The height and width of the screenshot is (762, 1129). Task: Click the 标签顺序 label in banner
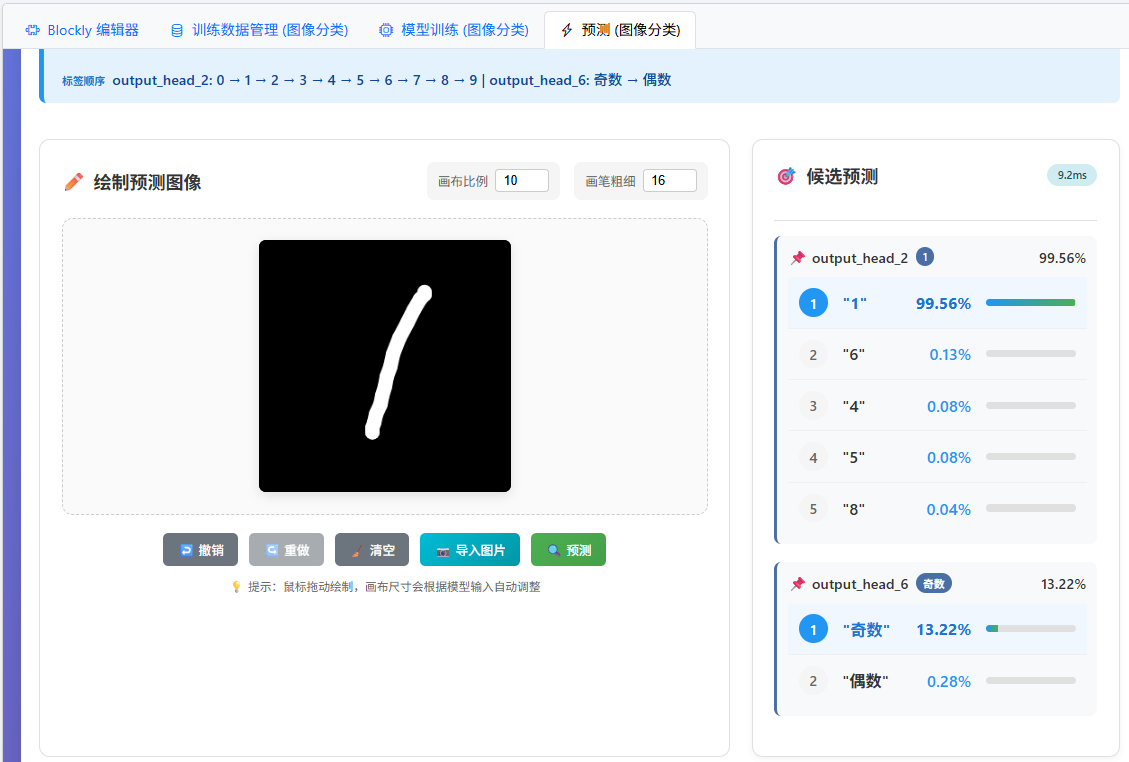point(84,81)
